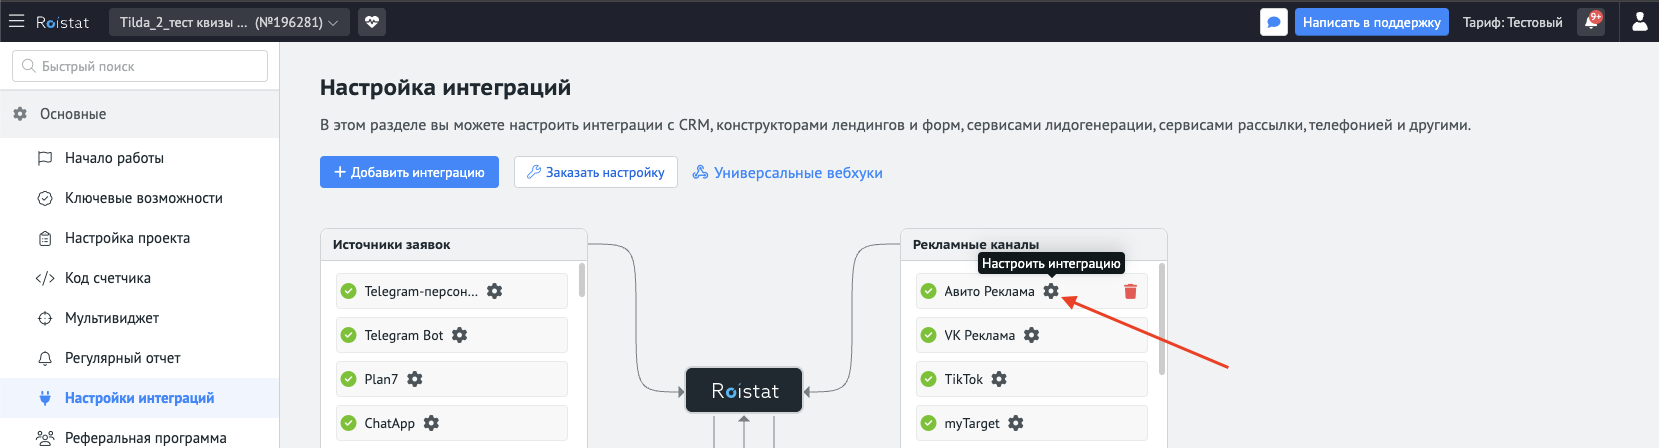Click scrollbar in Источники заявок panel
The width and height of the screenshot is (1659, 448).
(582, 280)
